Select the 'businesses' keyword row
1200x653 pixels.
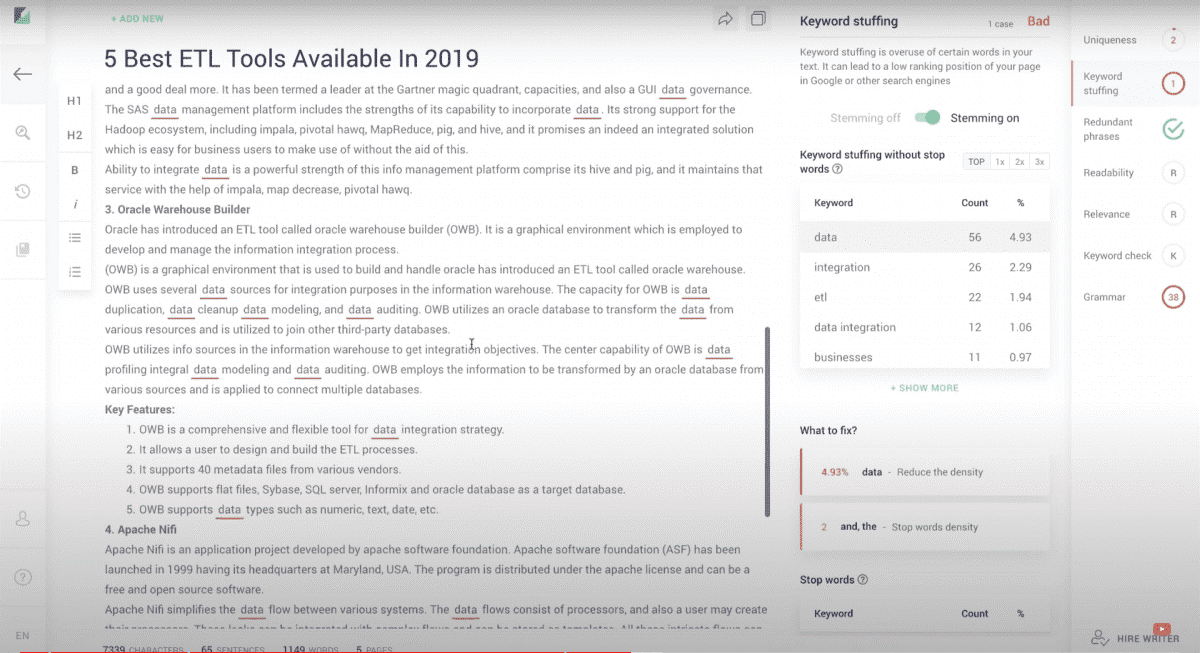(x=925, y=355)
